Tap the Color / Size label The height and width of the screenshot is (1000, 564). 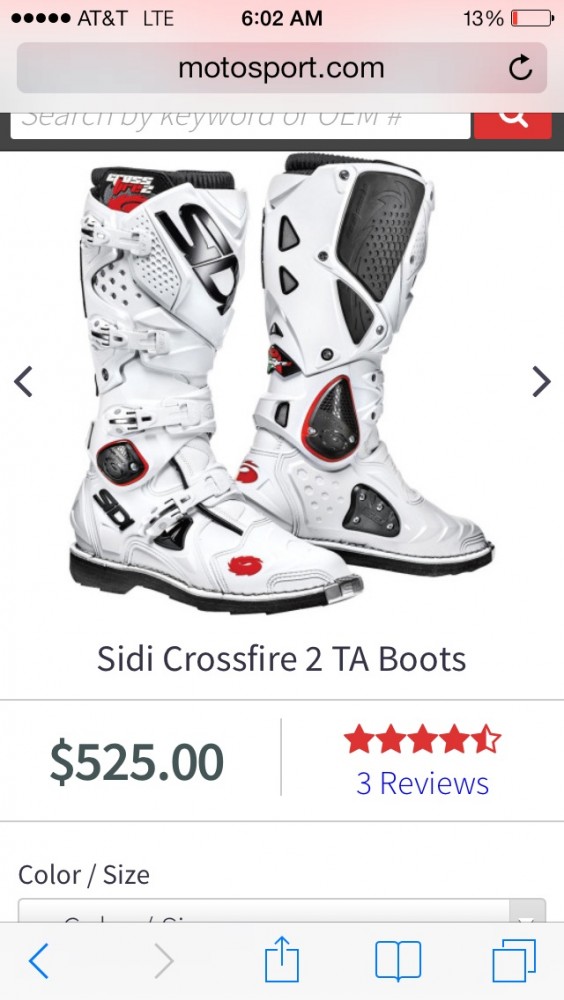pos(84,874)
